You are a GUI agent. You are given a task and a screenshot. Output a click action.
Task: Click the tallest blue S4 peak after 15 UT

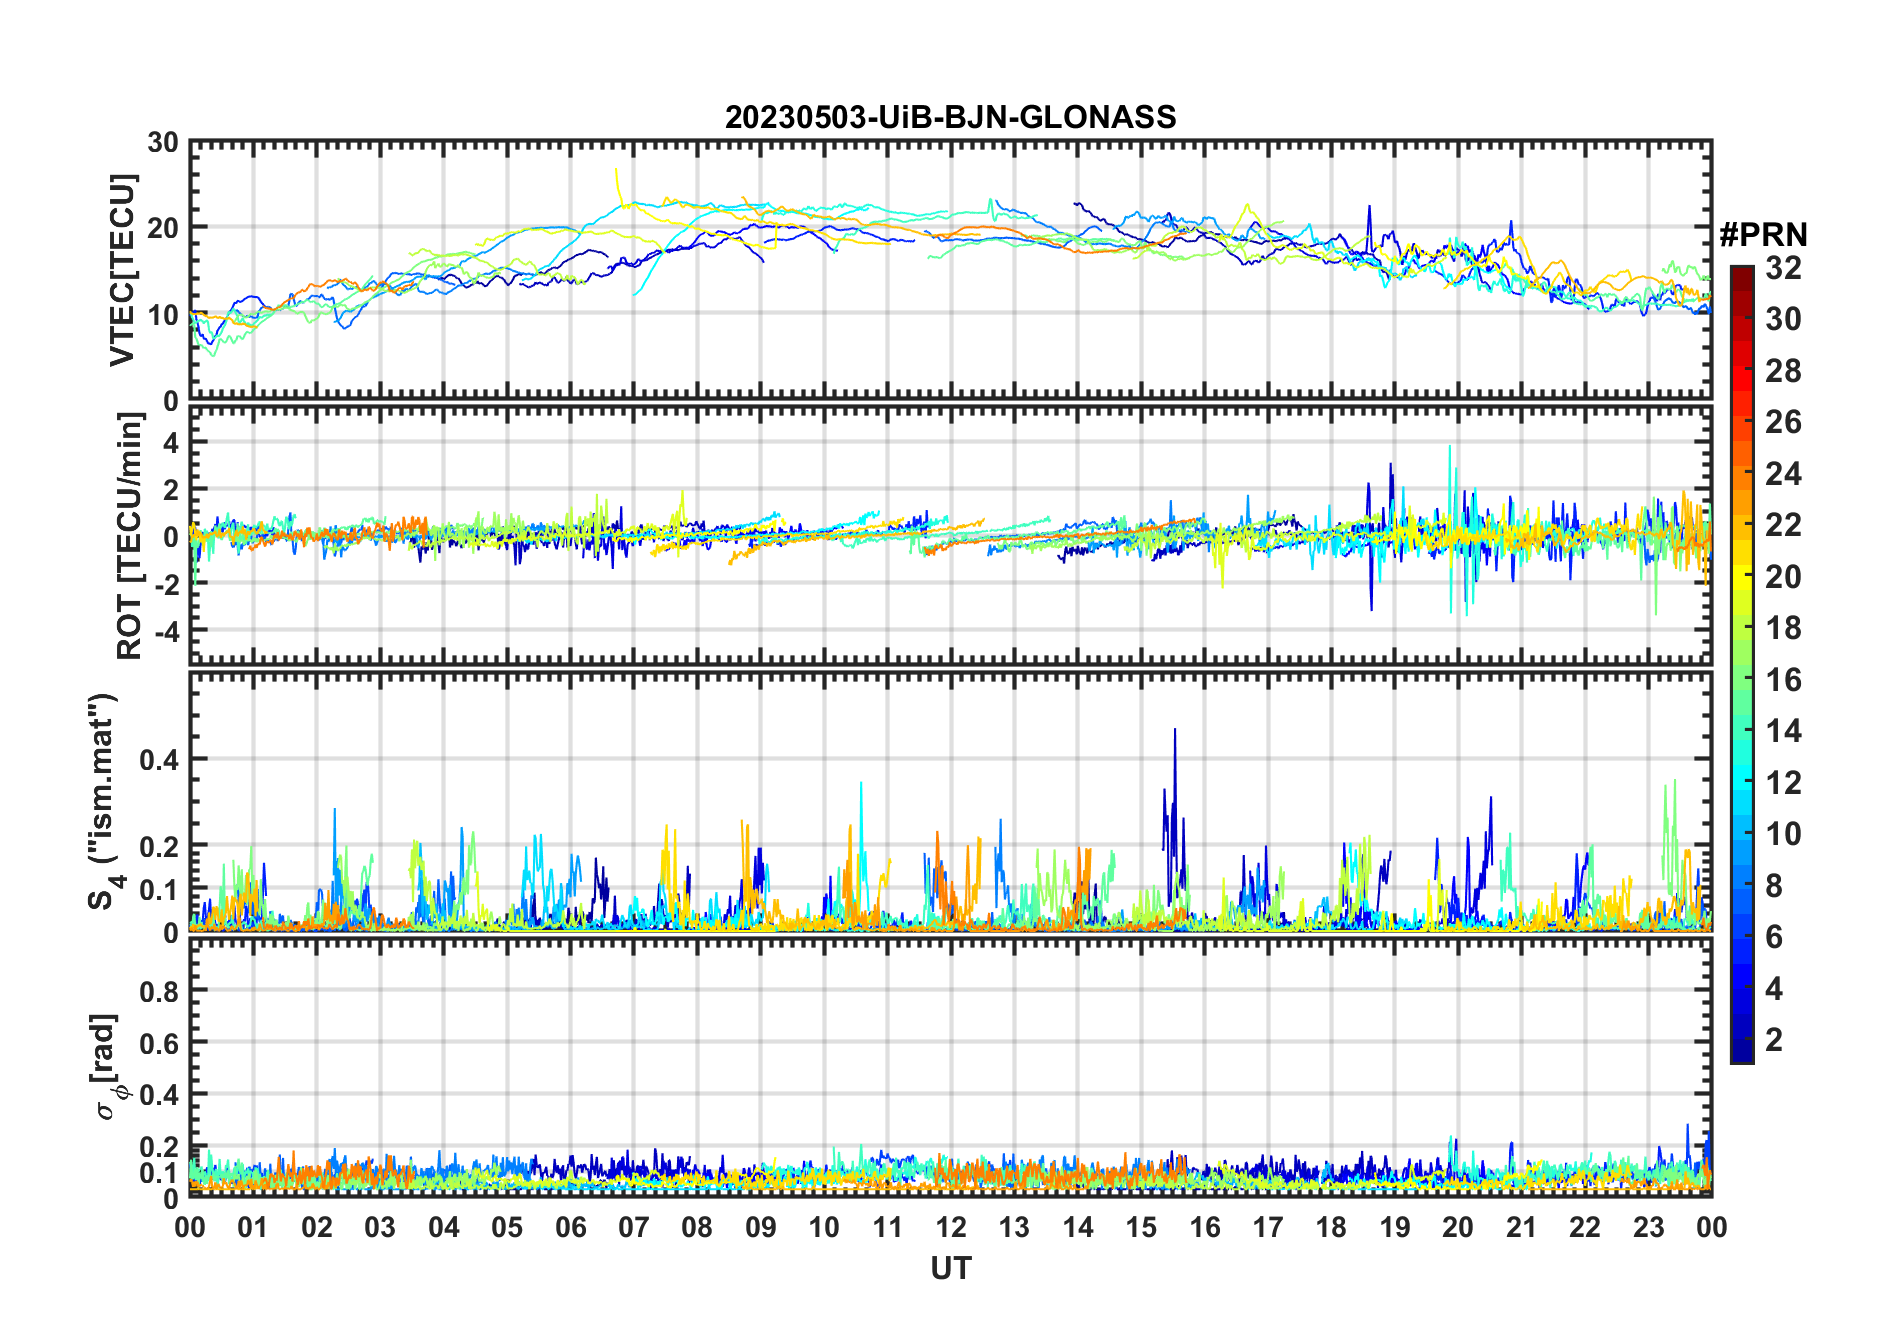[x=1174, y=732]
